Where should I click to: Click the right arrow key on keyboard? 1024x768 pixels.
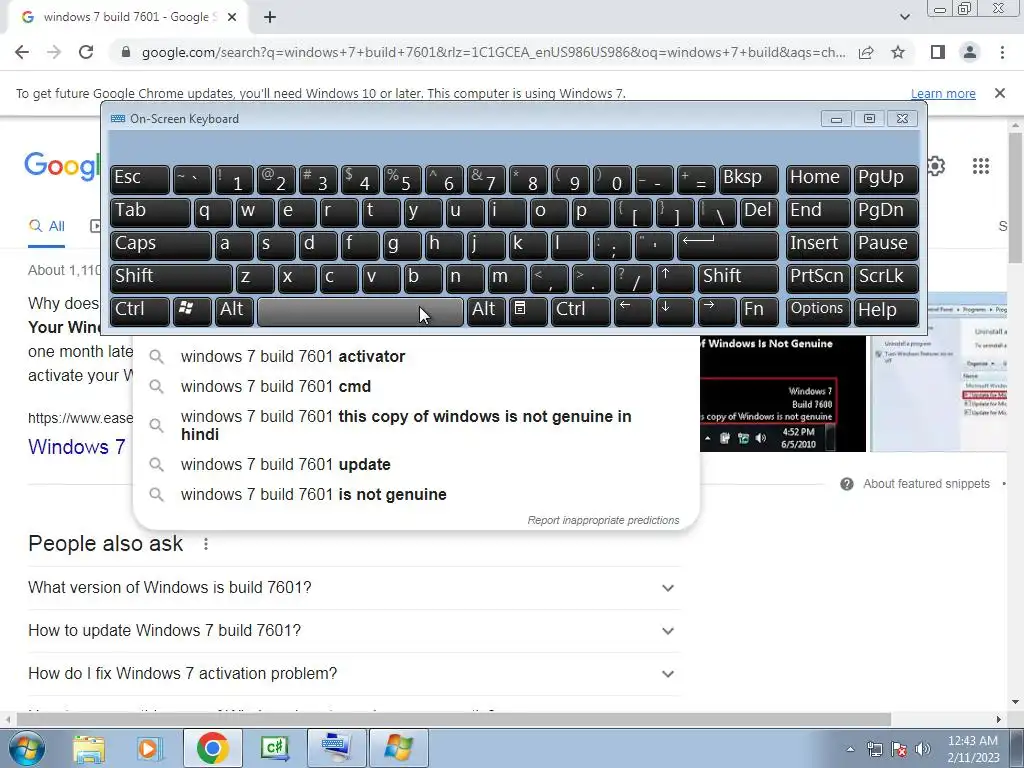716,311
